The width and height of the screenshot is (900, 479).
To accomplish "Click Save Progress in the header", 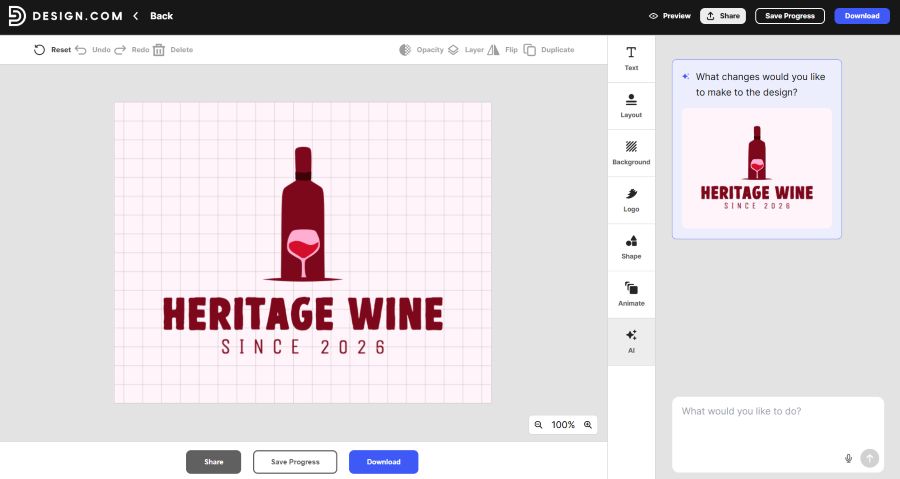I will click(x=790, y=16).
